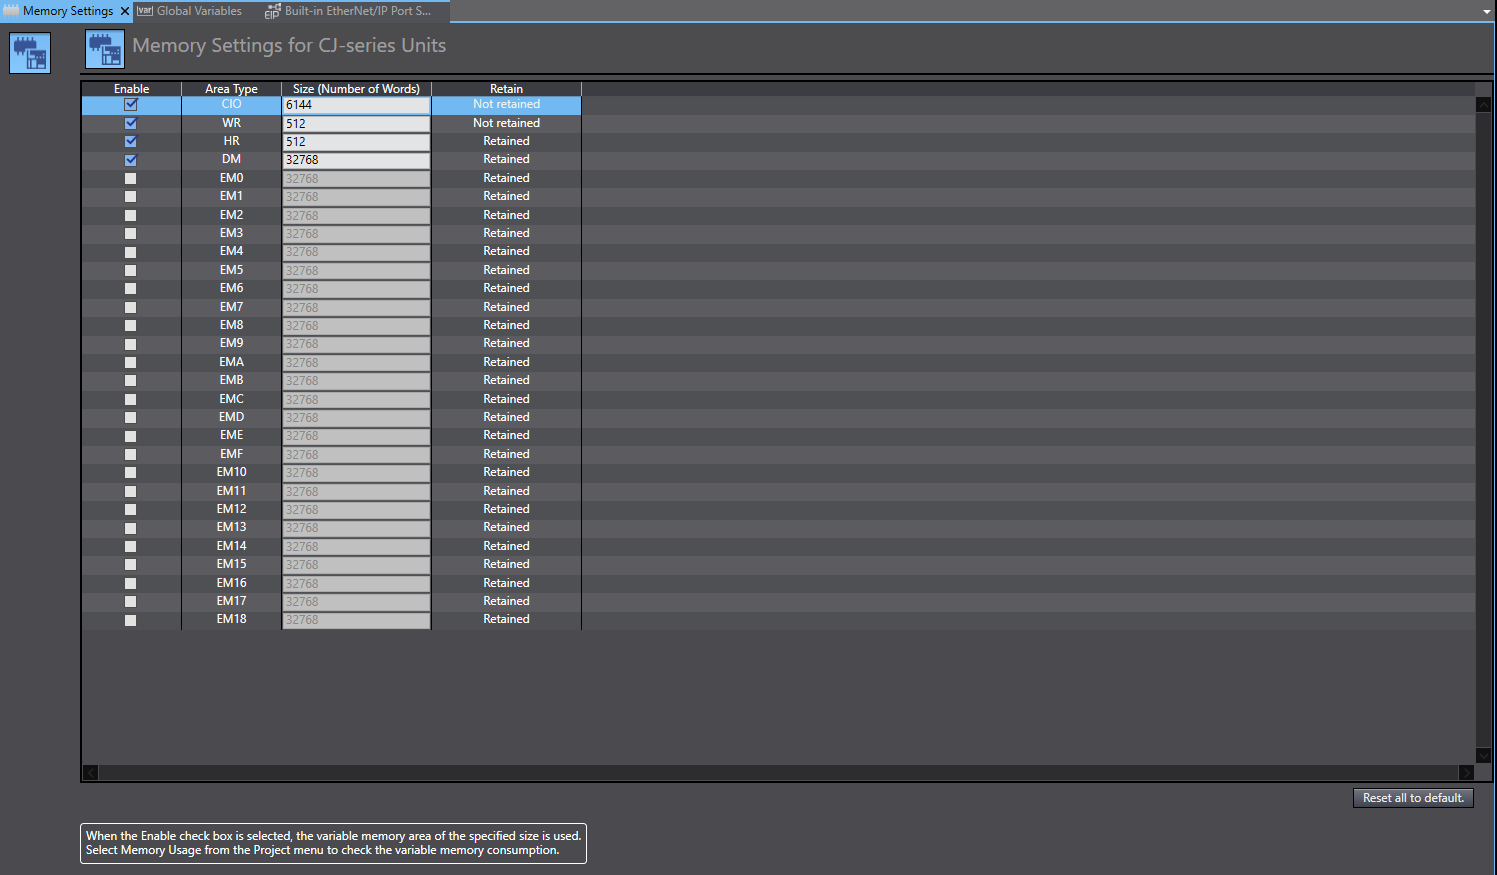Check the EM2 enable checkbox
Viewport: 1497px width, 875px height.
131,215
